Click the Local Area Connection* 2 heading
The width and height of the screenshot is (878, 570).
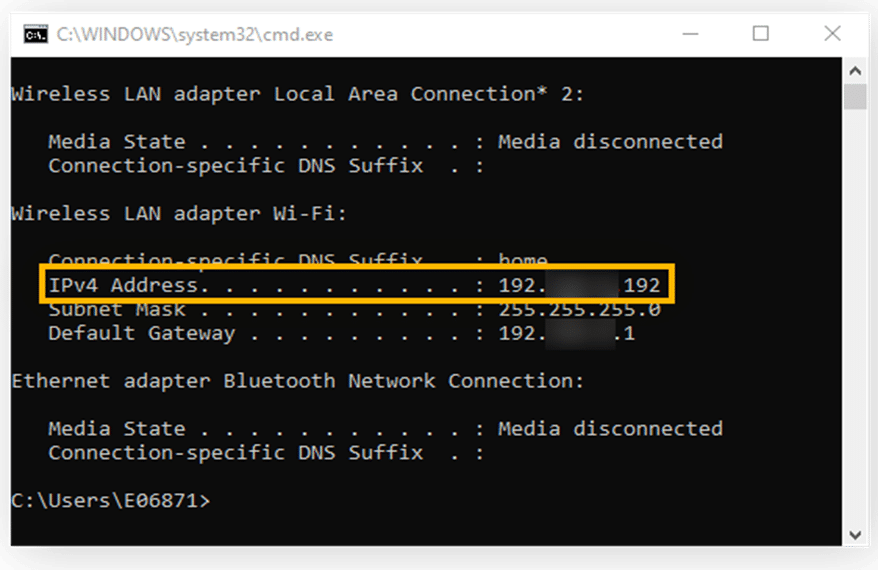pos(297,94)
